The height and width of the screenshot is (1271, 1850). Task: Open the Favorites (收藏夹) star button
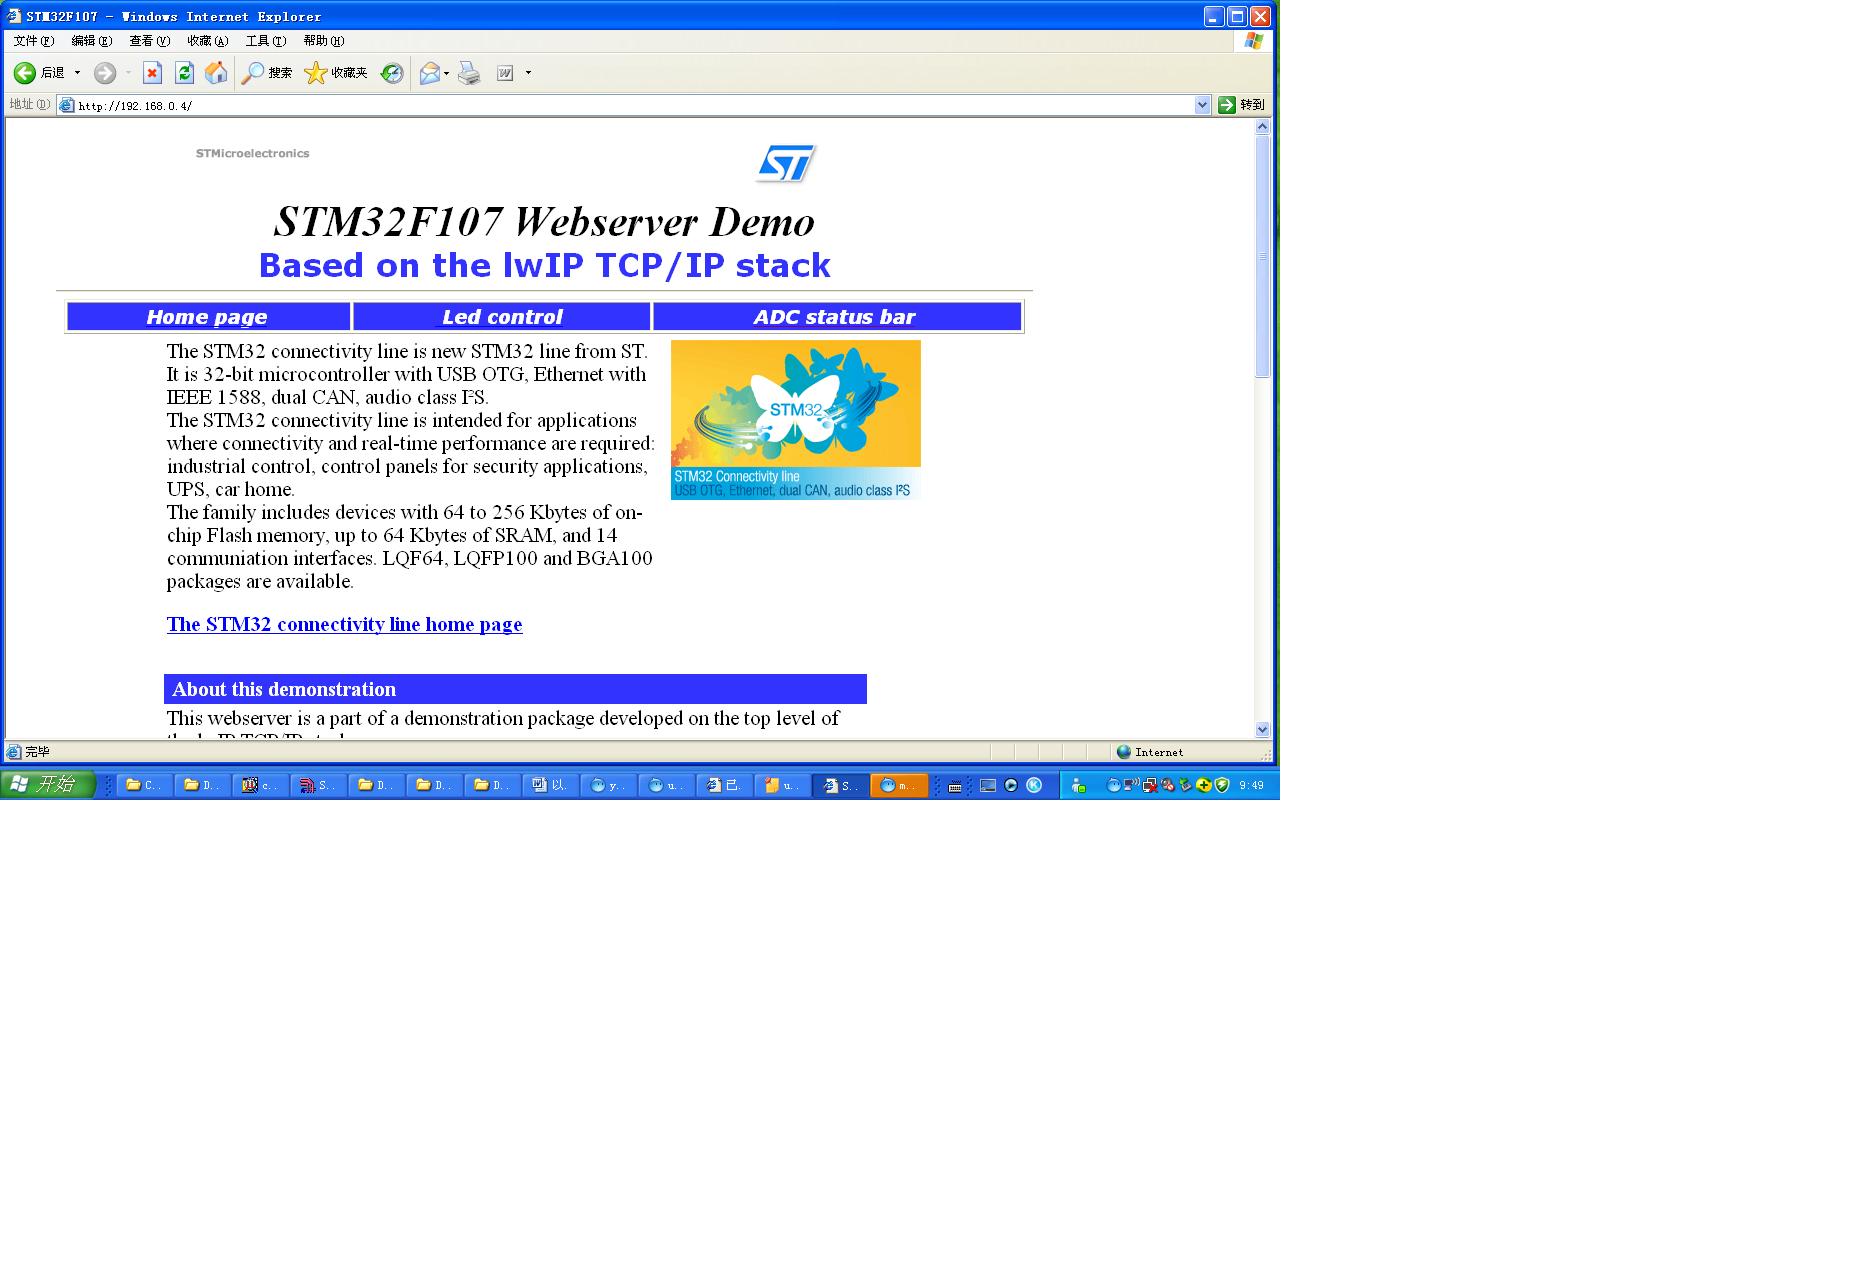click(x=336, y=73)
